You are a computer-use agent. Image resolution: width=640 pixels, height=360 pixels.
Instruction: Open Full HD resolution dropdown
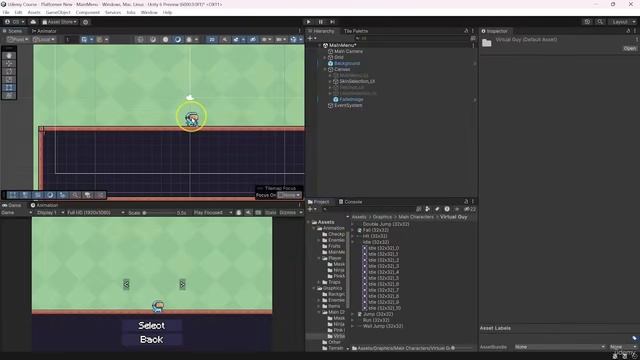point(96,213)
